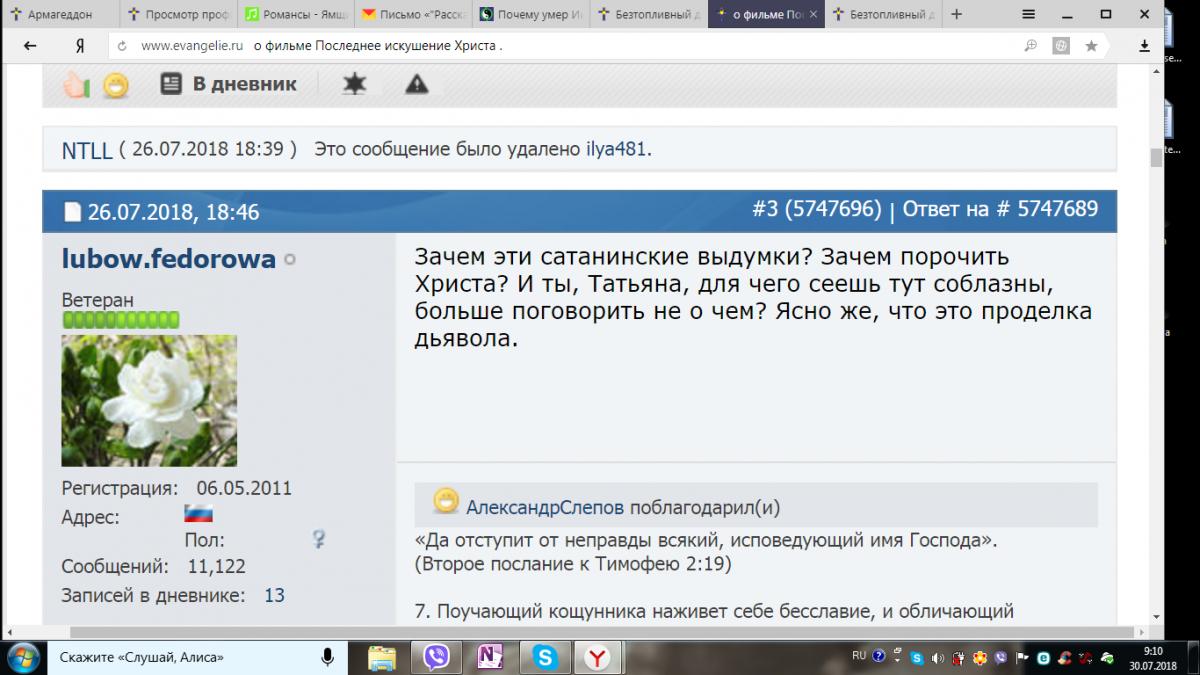Click the smiley thanks icon in toolbar
The width and height of the screenshot is (1200, 675).
point(116,85)
